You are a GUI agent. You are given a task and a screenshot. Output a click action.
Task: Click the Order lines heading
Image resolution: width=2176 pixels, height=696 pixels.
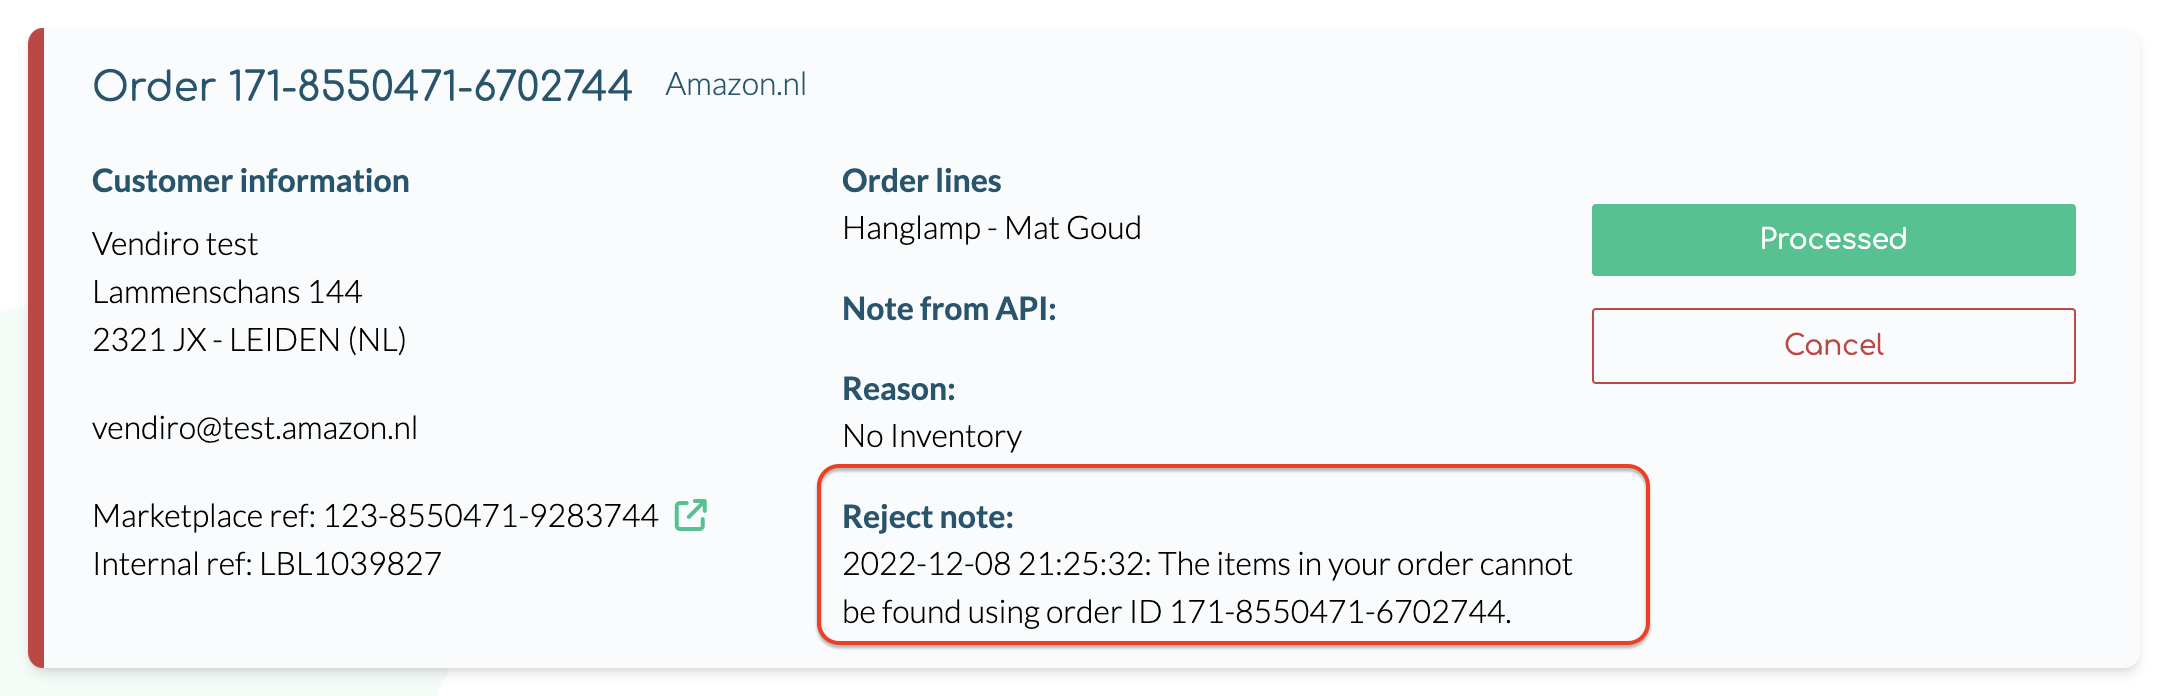click(921, 181)
